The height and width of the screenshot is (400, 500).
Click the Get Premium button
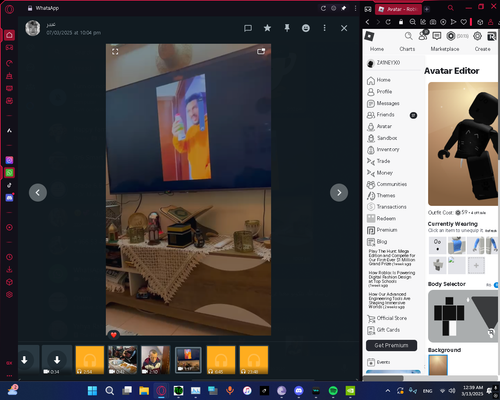[x=391, y=345]
